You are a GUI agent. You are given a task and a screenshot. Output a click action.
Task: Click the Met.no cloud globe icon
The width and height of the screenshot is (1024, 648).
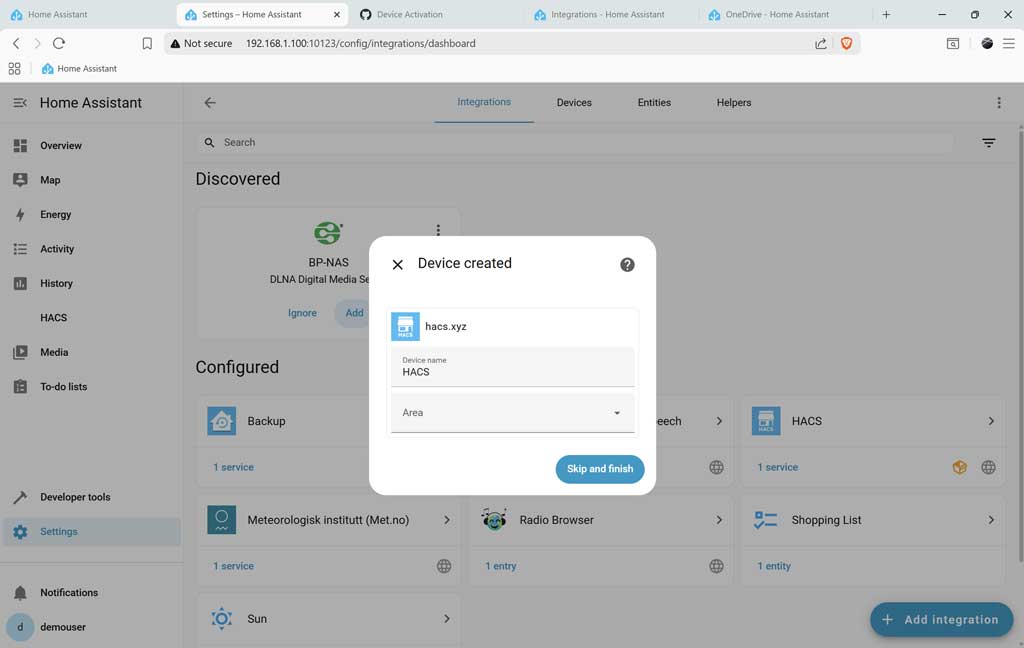tap(443, 566)
